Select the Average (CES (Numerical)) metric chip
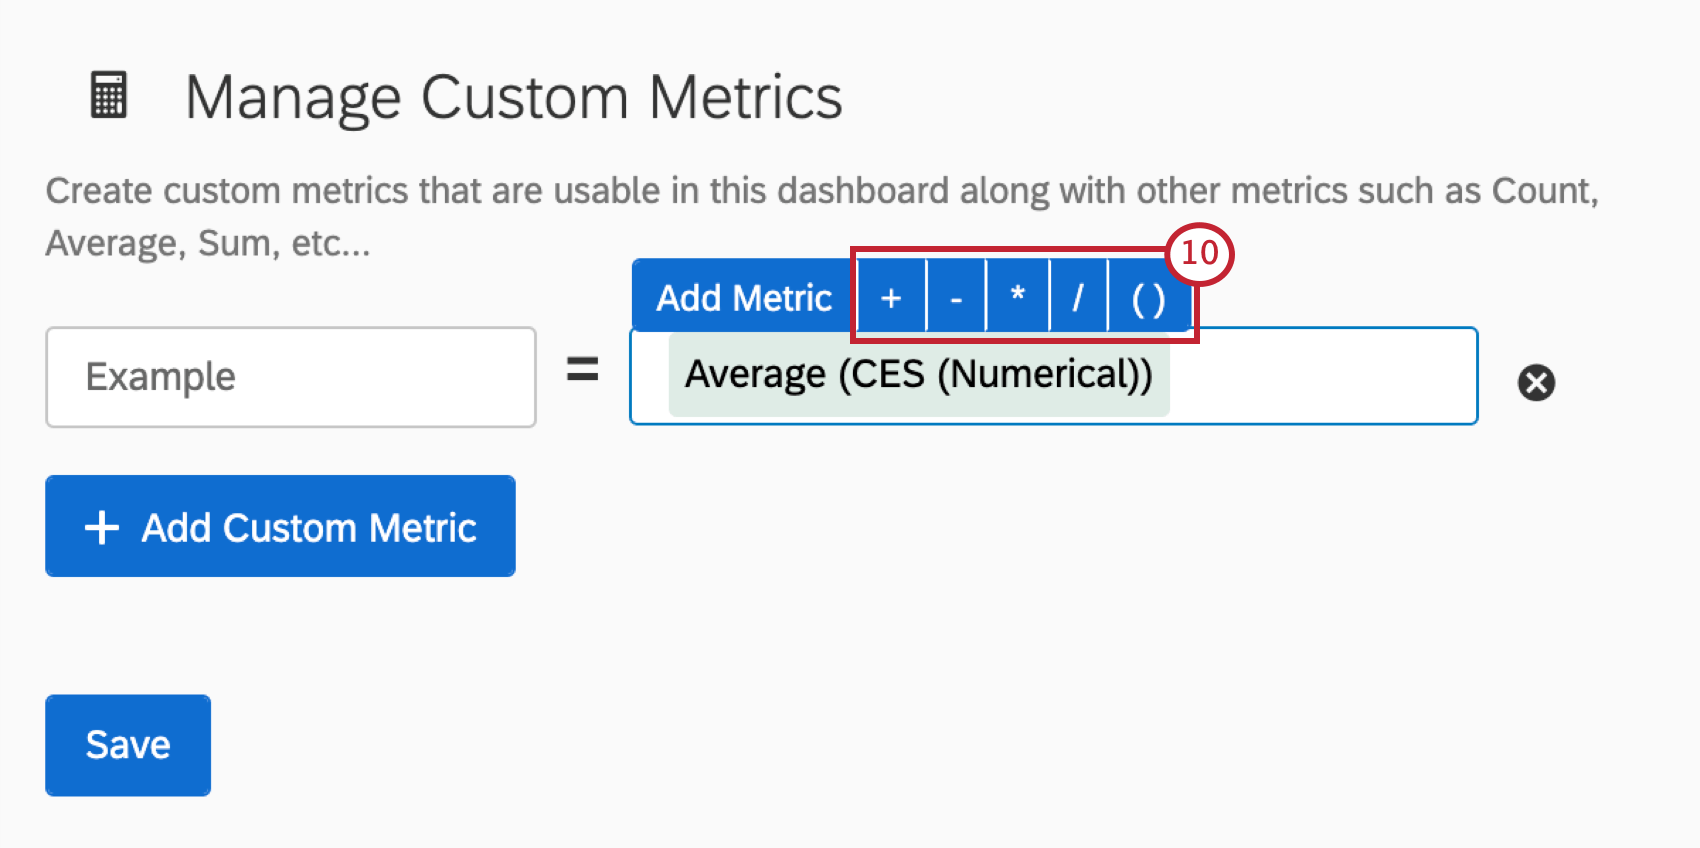Screen dimensions: 1700x848 tap(918, 375)
